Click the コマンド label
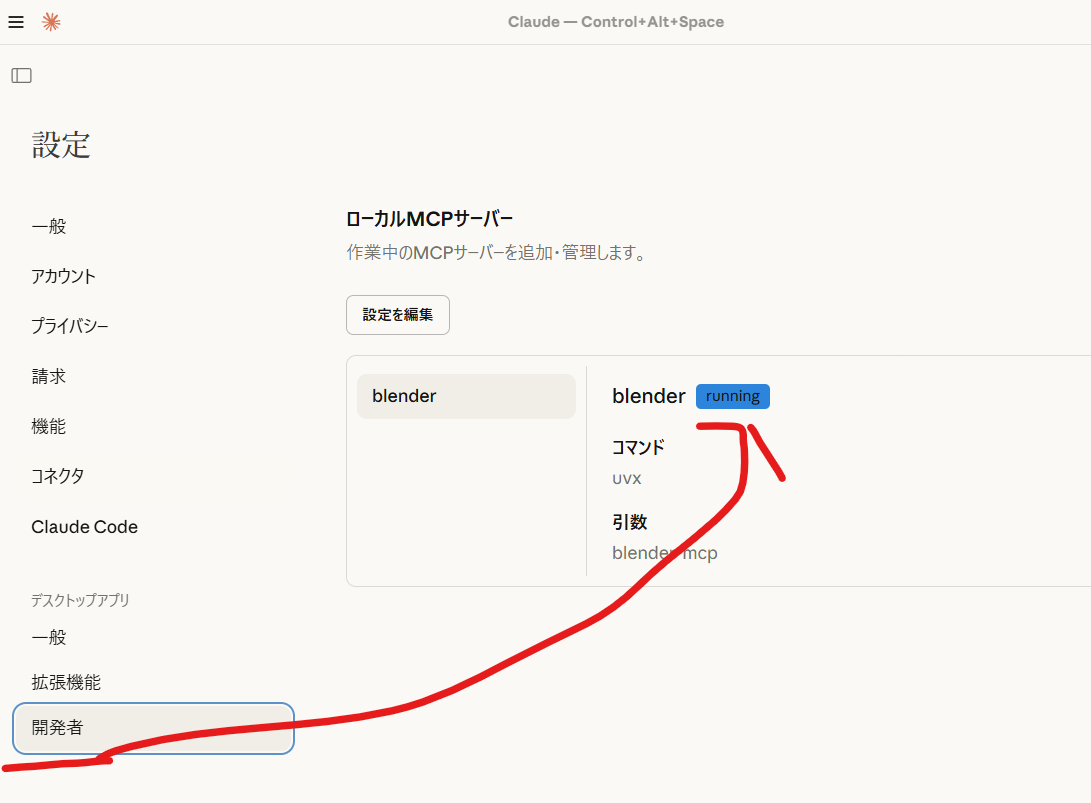This screenshot has width=1091, height=803. coord(638,447)
